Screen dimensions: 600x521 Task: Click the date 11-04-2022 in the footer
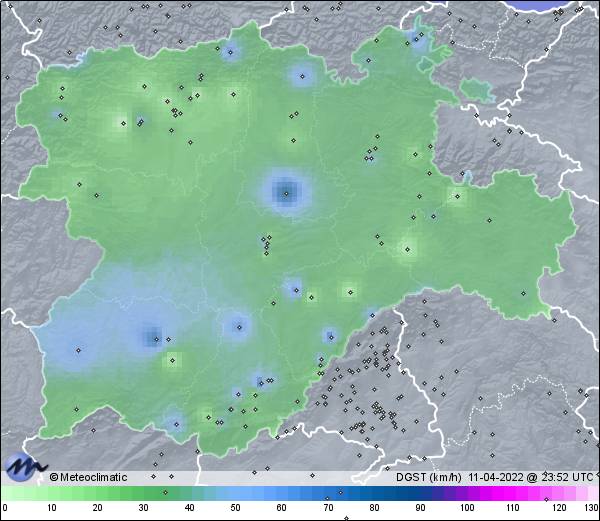pyautogui.click(x=496, y=477)
